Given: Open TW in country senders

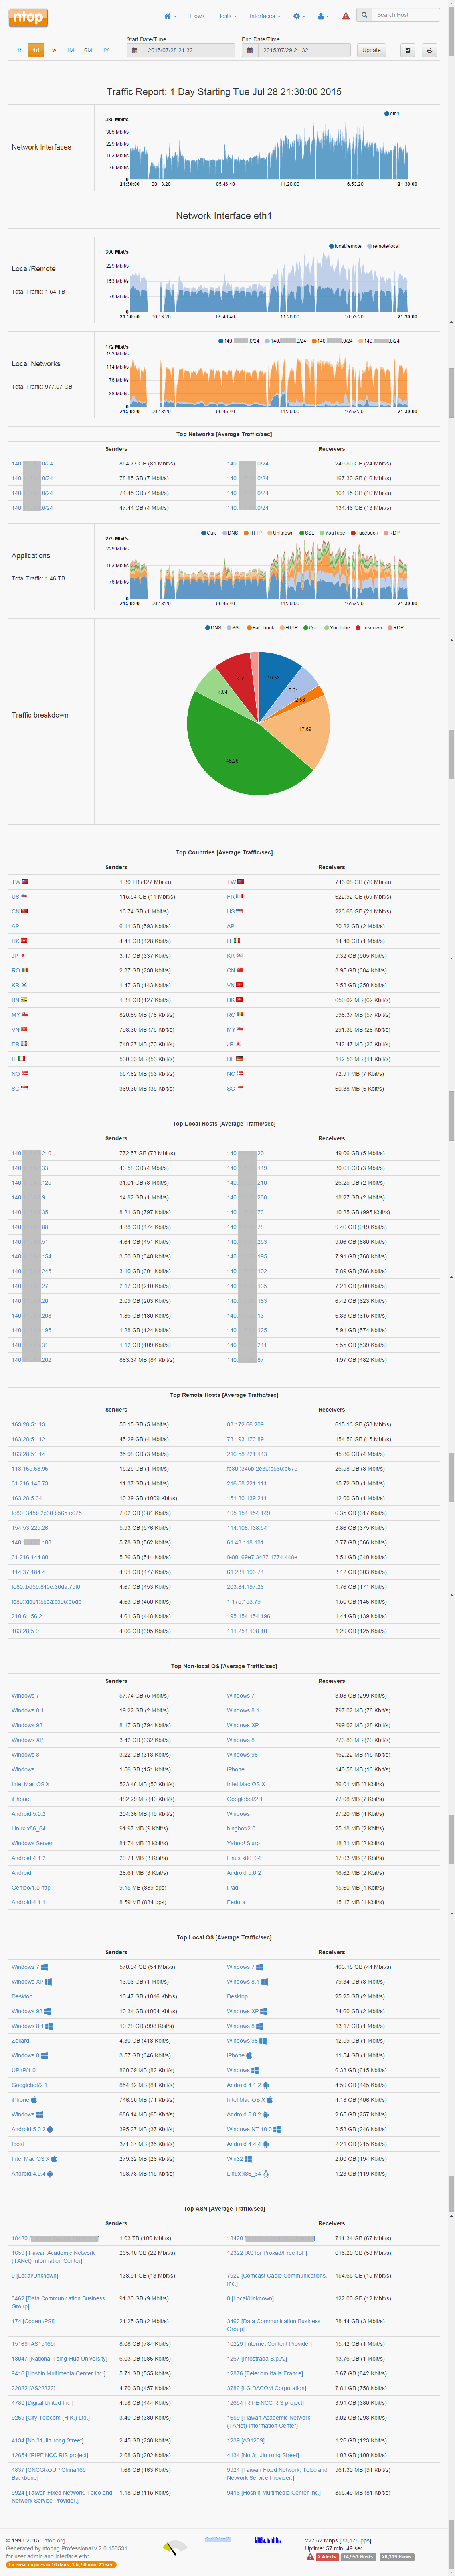Looking at the screenshot, I should 15,882.
